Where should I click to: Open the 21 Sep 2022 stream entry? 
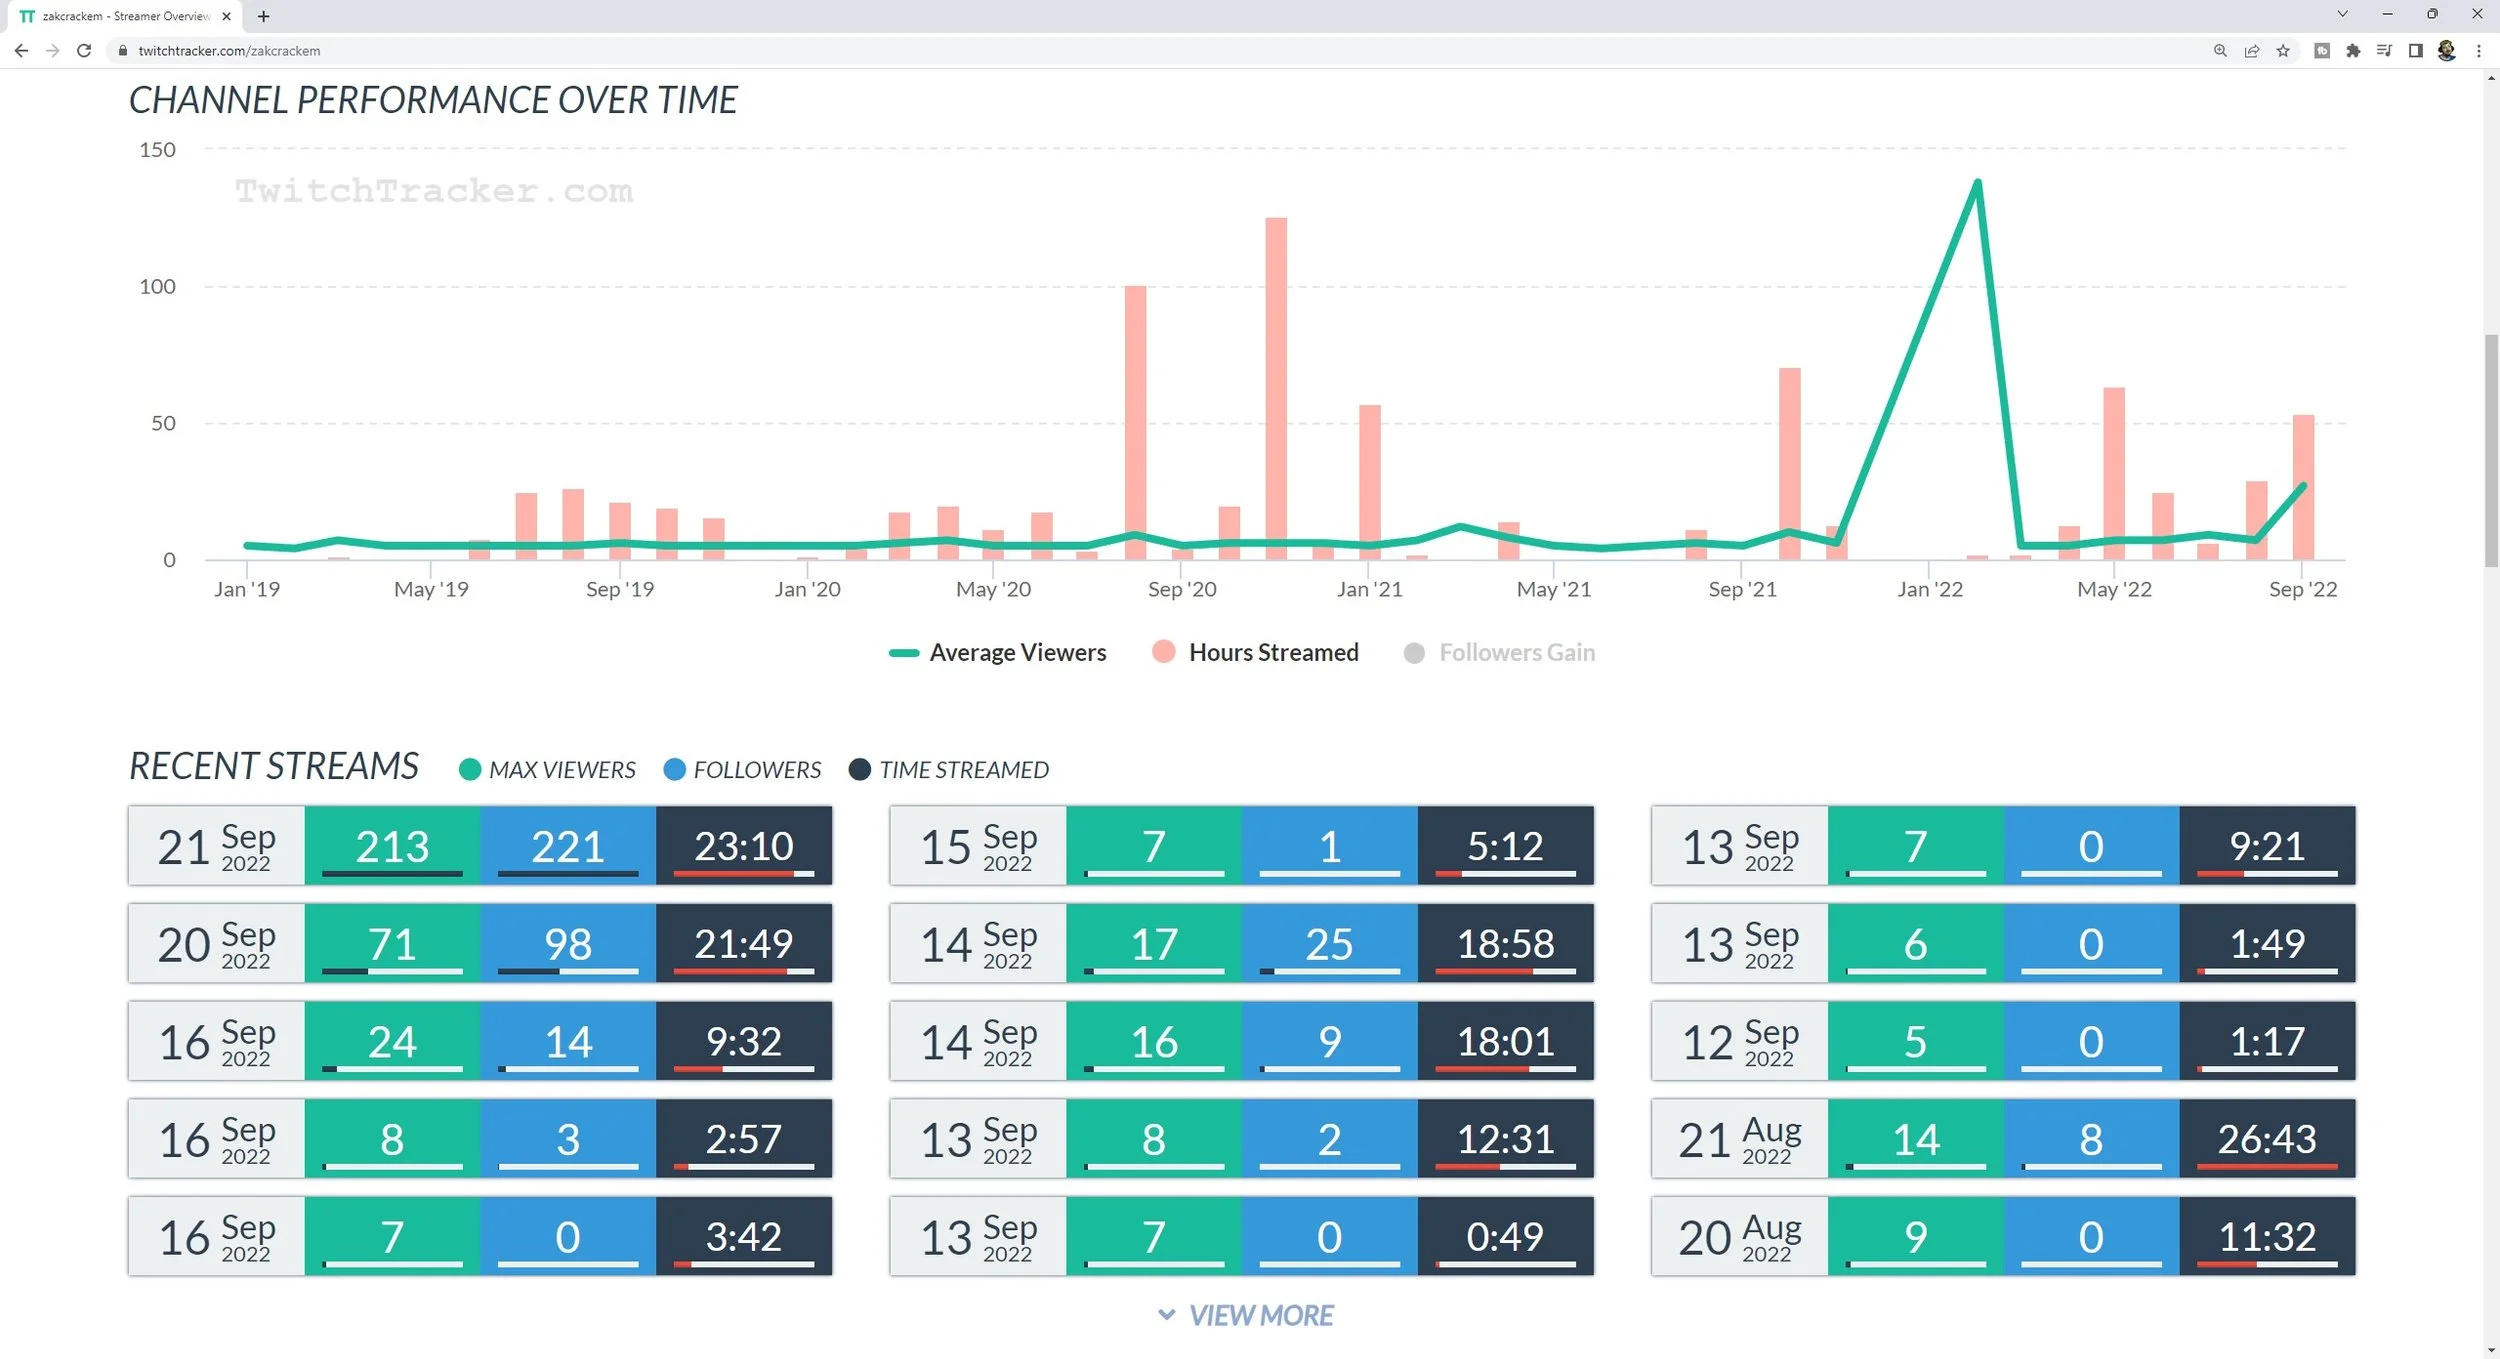pos(216,846)
